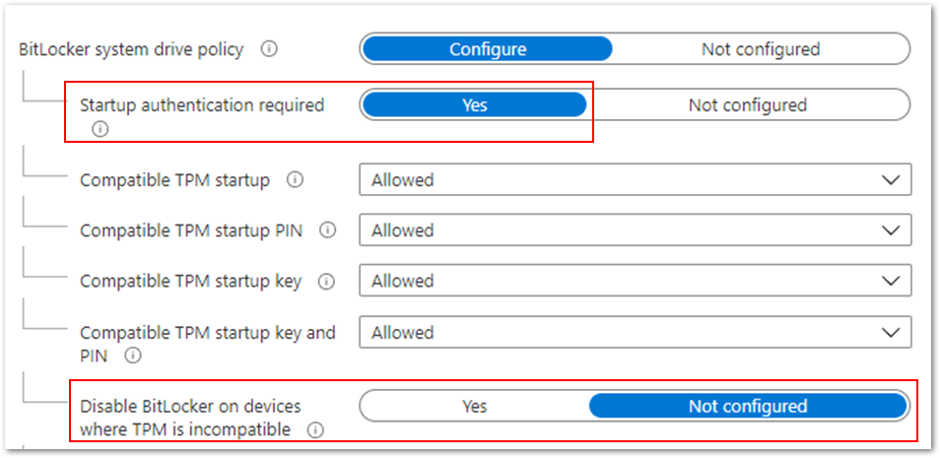940x458 pixels.
Task: Show info for Compatible TPM startup PIN
Action: [x=326, y=230]
